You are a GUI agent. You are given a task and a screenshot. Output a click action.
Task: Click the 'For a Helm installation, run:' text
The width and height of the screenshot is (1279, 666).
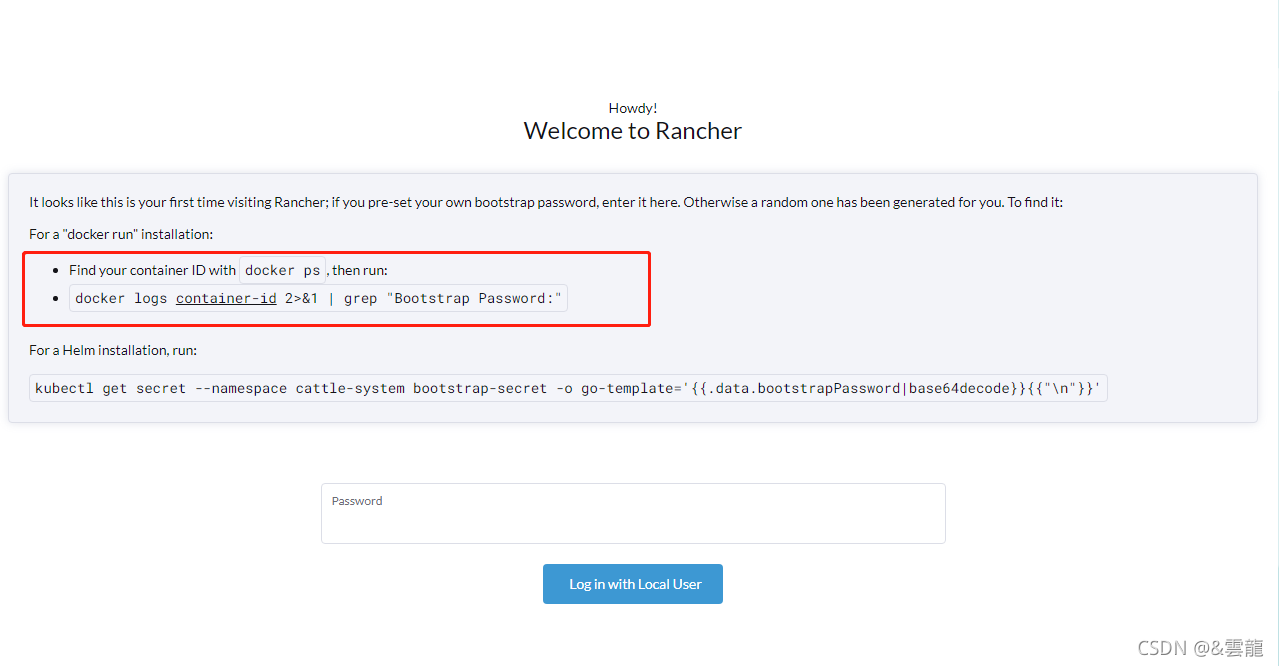coord(113,350)
